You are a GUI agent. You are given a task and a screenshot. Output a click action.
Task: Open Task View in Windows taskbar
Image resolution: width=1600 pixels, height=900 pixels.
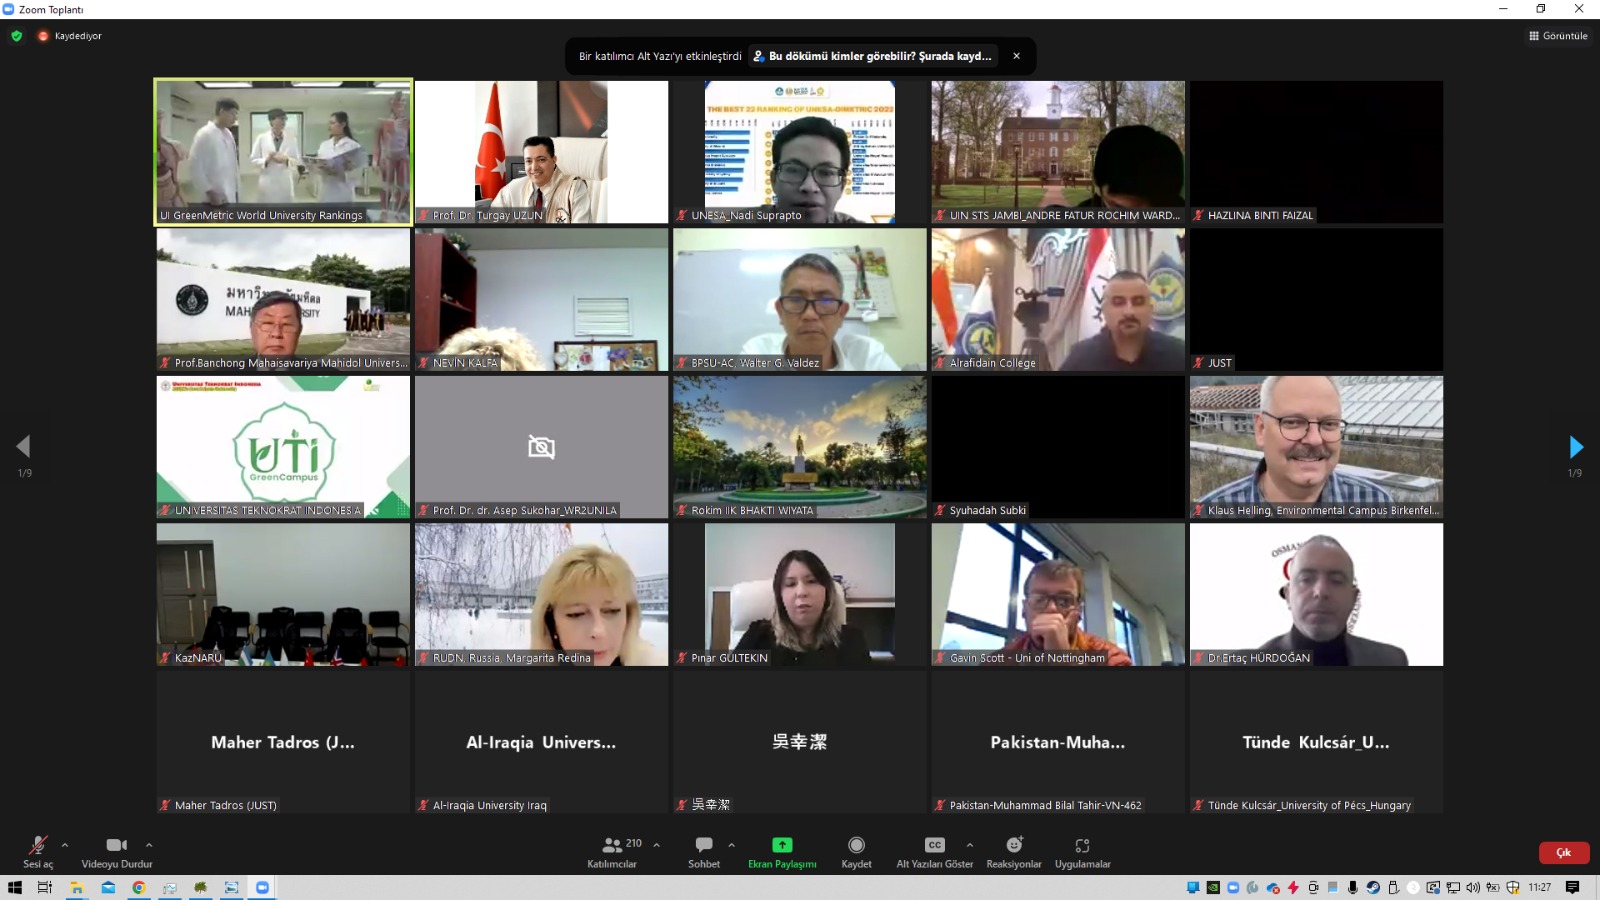[x=45, y=887]
